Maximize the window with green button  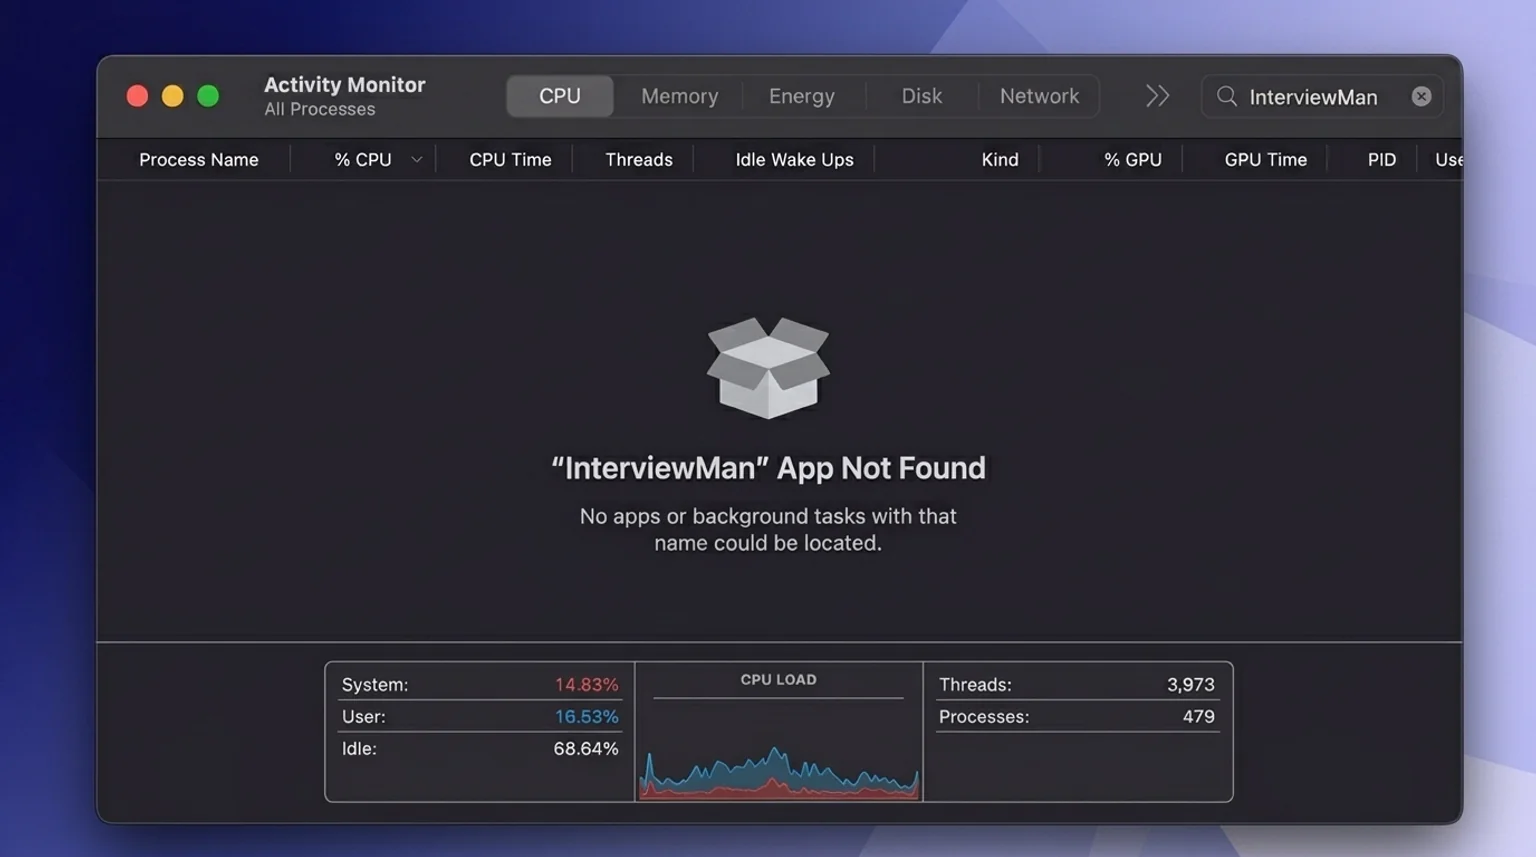tap(208, 96)
